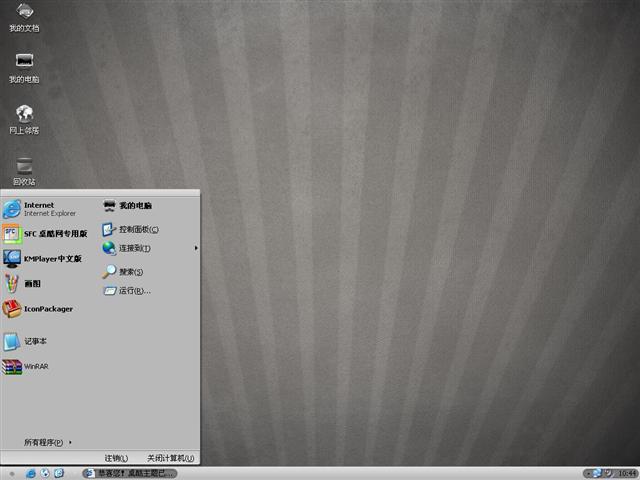Open the 我的电脑 desktop icon

[x=24, y=68]
